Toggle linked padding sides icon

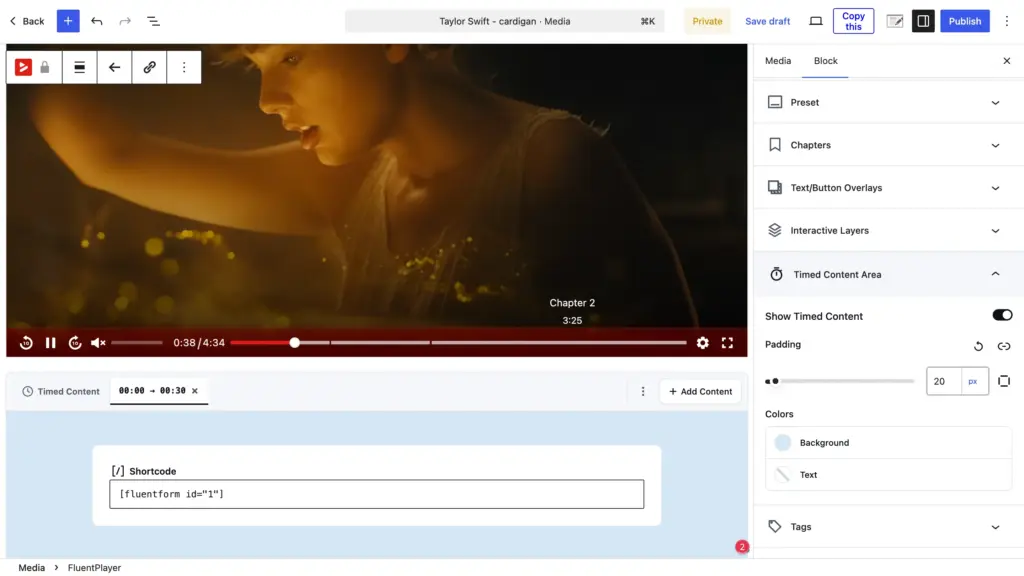click(x=1004, y=346)
